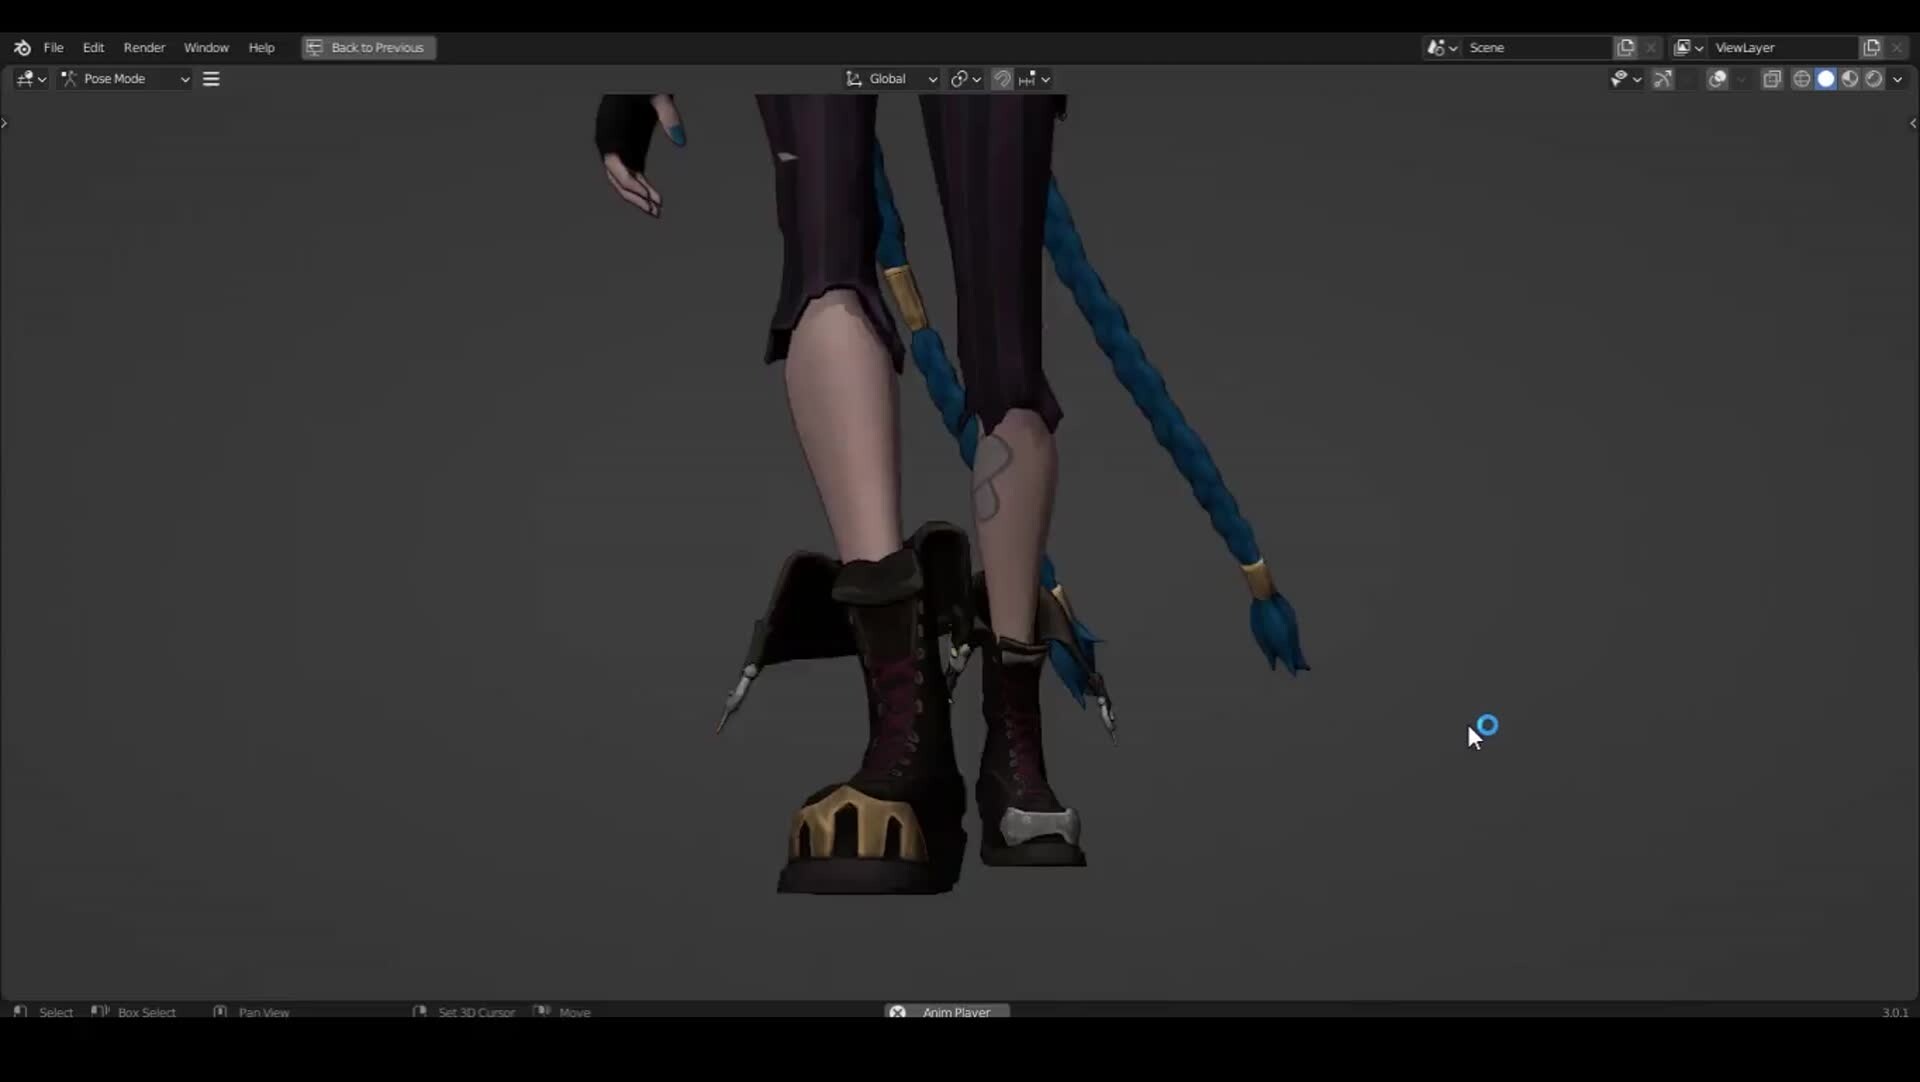Toggle X-Ray mode in the viewport

1772,79
